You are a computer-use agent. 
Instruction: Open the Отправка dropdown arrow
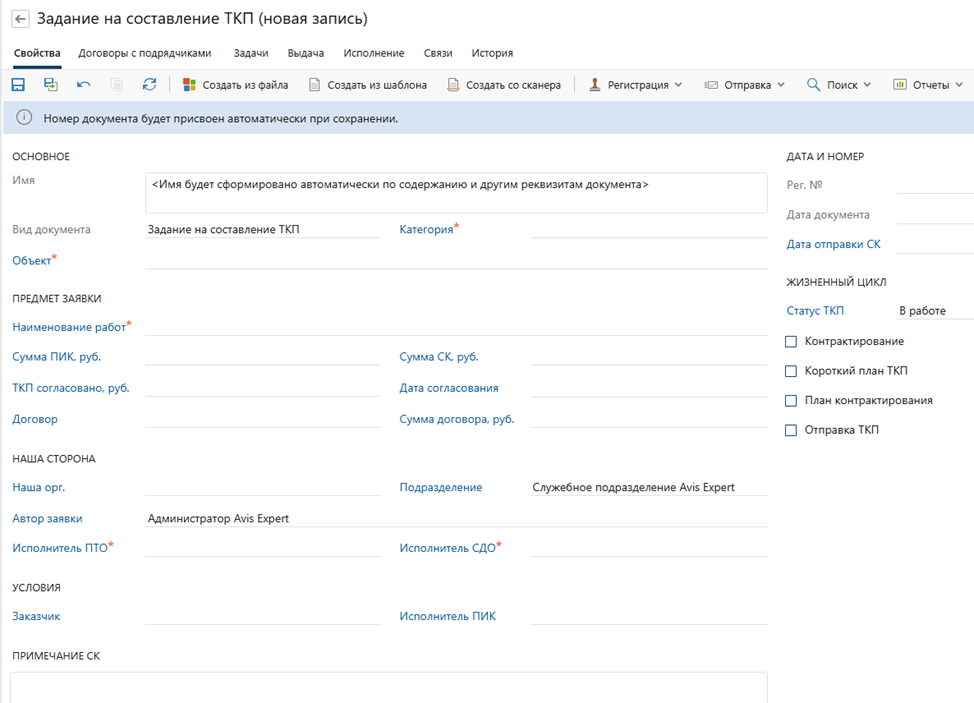pos(781,85)
